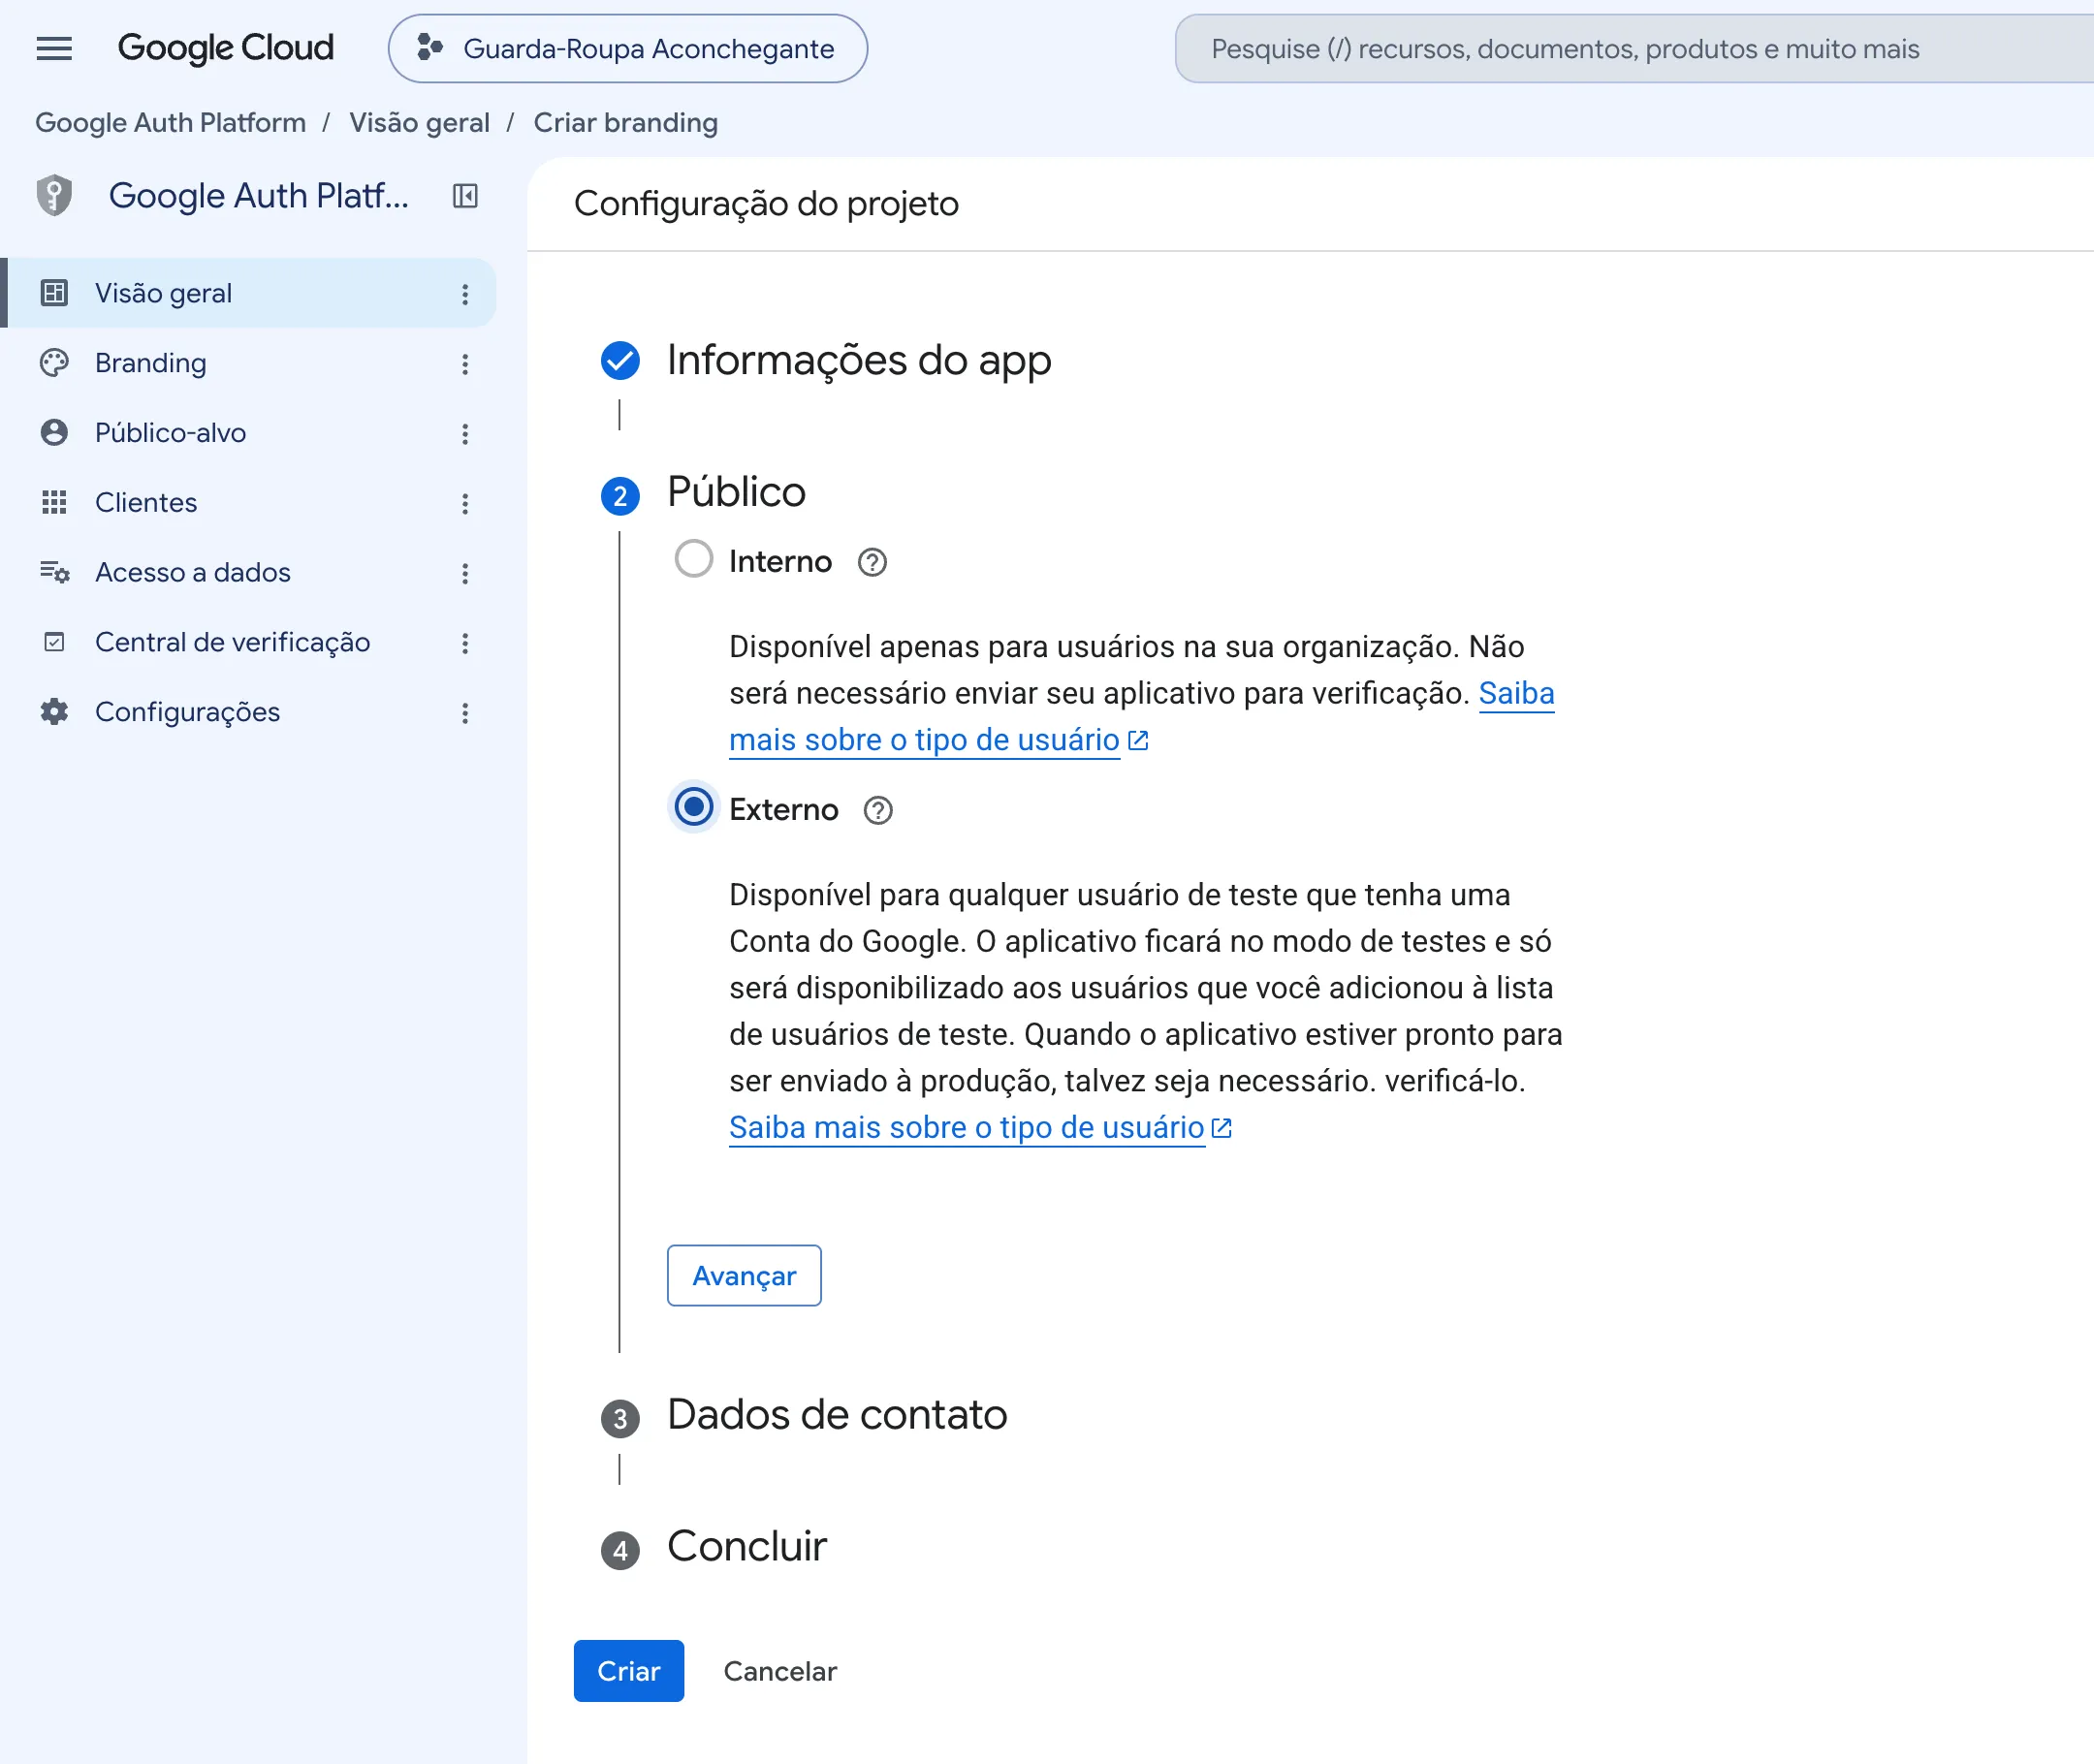
Task: Expand the Concluir step
Action: coord(747,1547)
